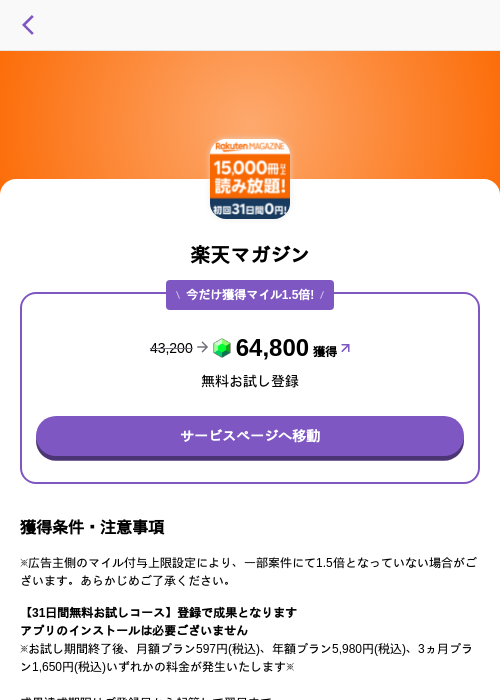Click the green gem mile icon
This screenshot has width=500, height=700.
(x=221, y=348)
